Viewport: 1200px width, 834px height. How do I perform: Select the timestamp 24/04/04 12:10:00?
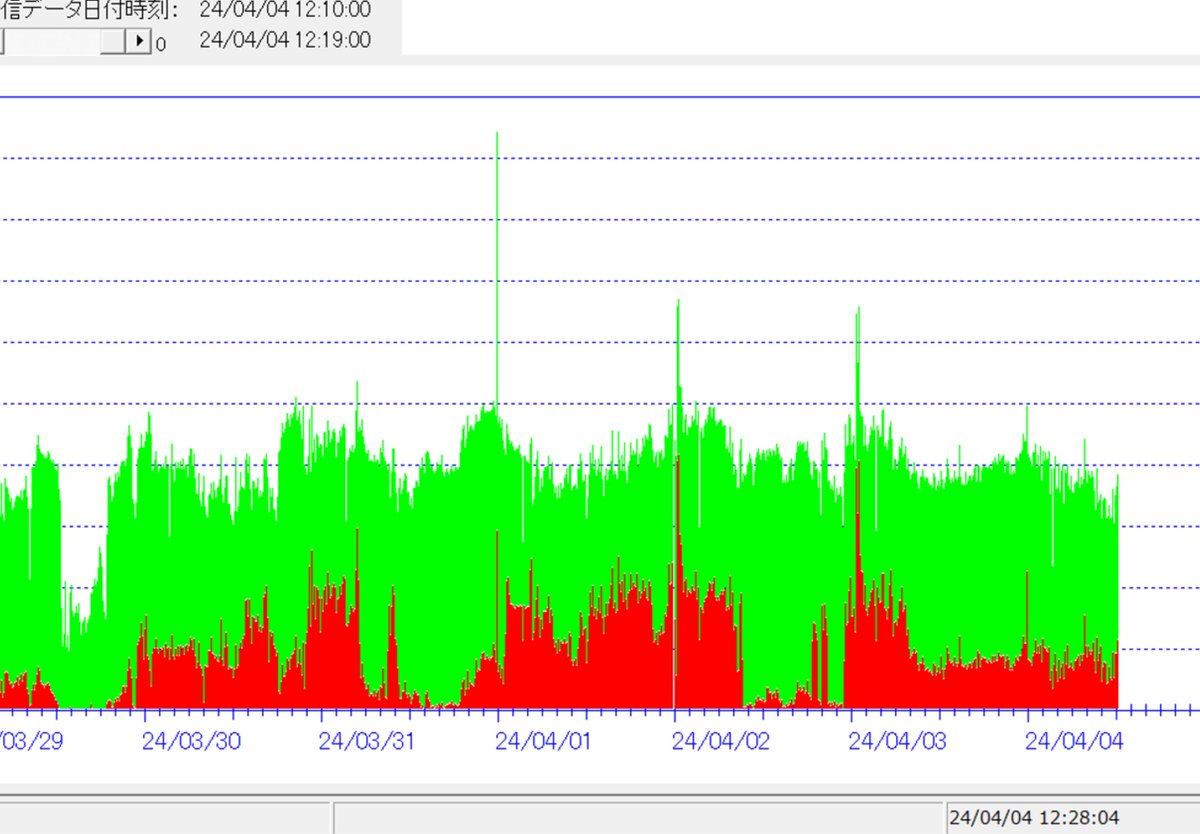point(285,11)
